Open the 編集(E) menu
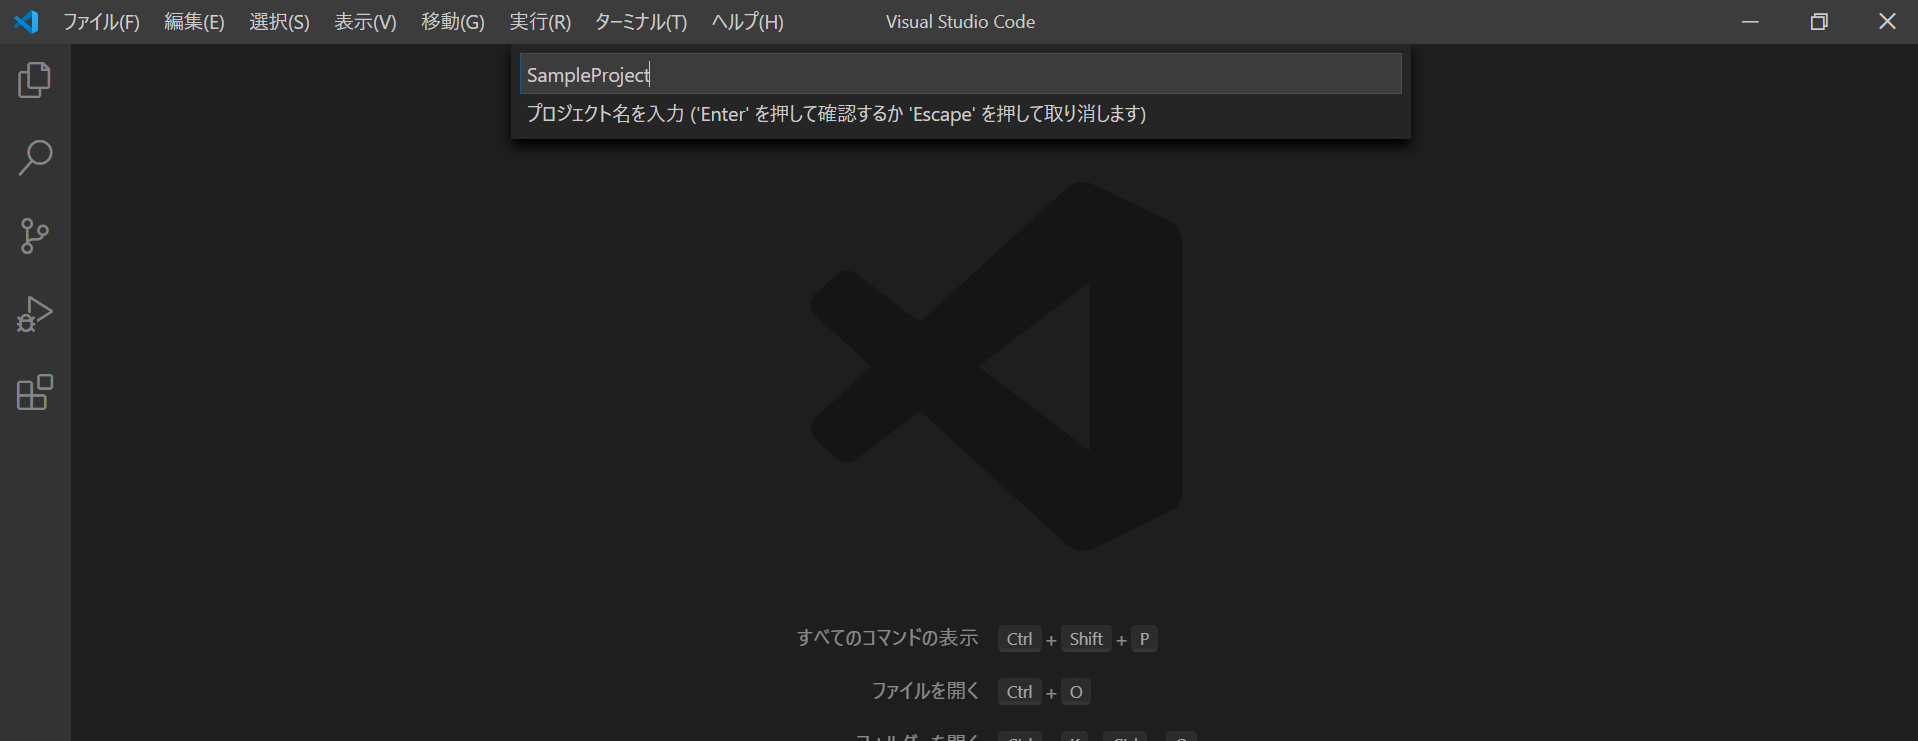Image resolution: width=1918 pixels, height=741 pixels. (194, 22)
